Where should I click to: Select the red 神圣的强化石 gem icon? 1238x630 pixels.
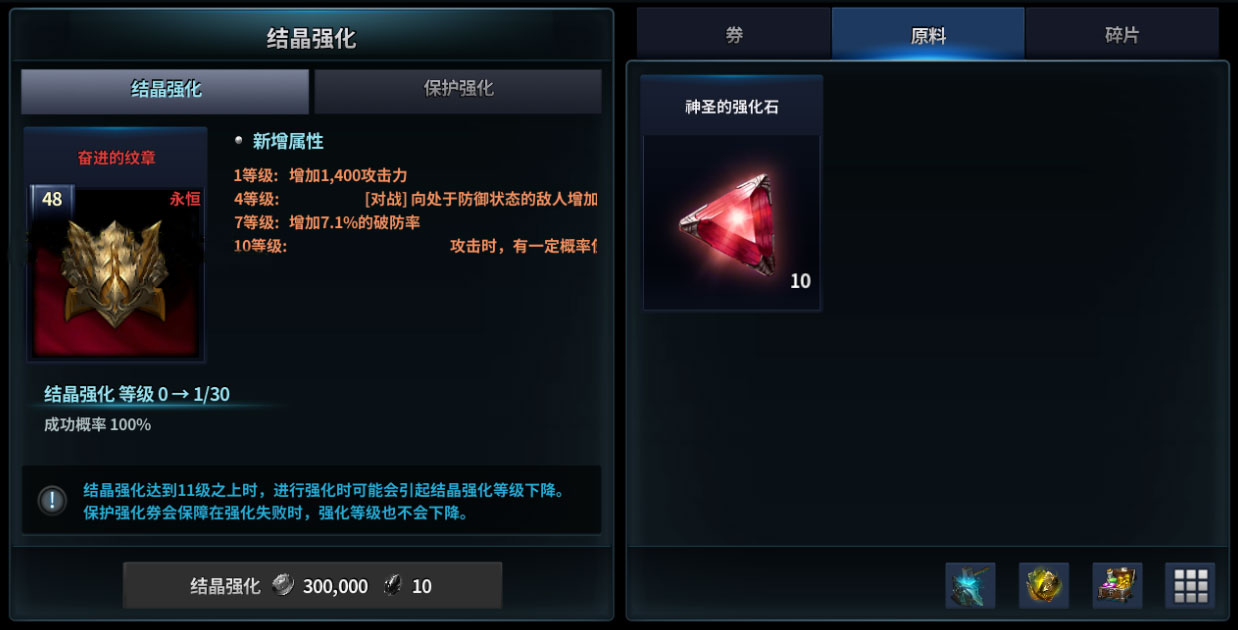click(x=731, y=222)
